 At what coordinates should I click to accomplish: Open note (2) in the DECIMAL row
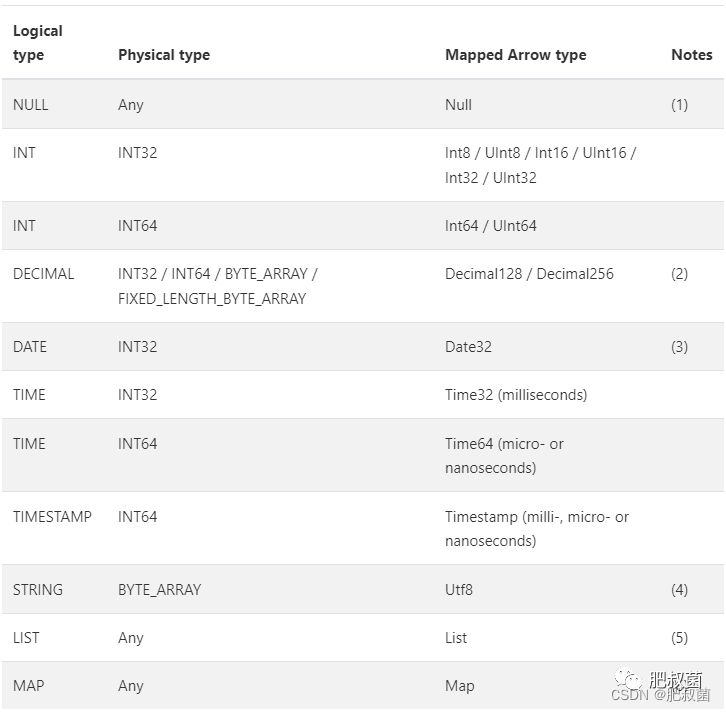click(679, 274)
